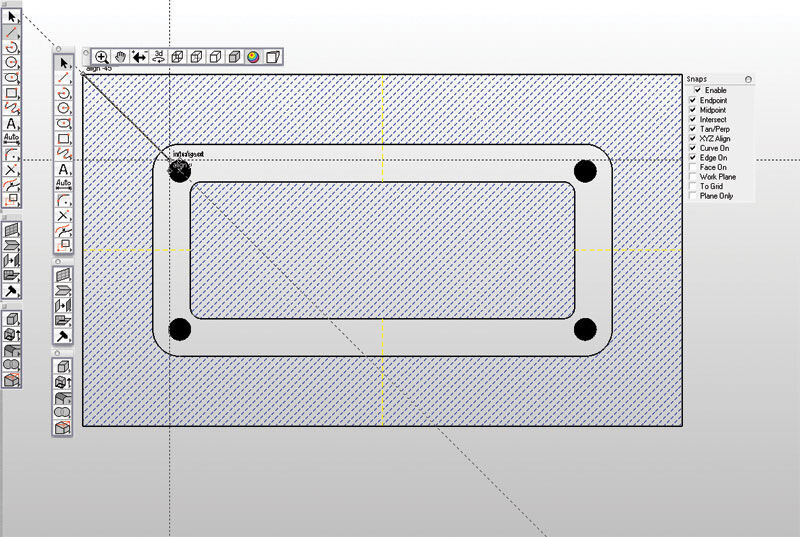
Task: Select the Transform/offset squares tool in floating palette
Action: [63, 245]
